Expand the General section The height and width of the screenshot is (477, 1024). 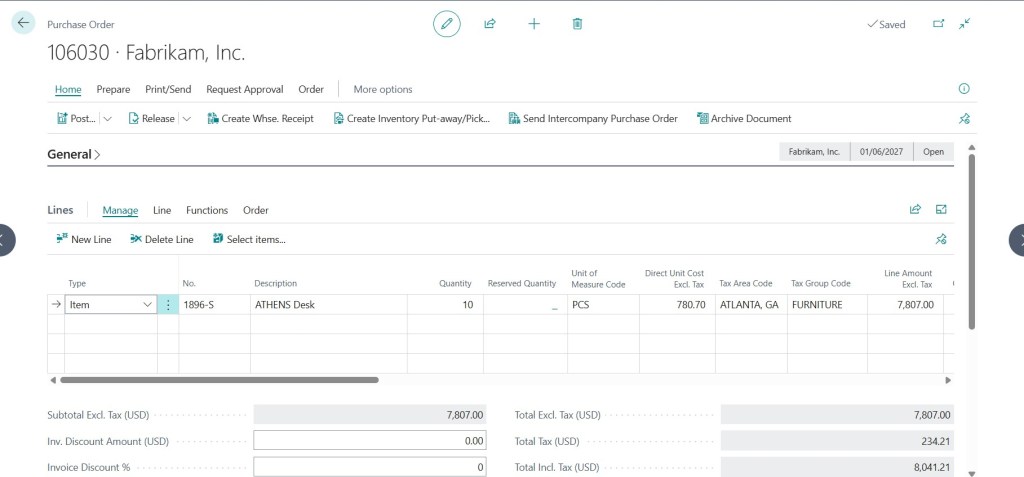(74, 155)
